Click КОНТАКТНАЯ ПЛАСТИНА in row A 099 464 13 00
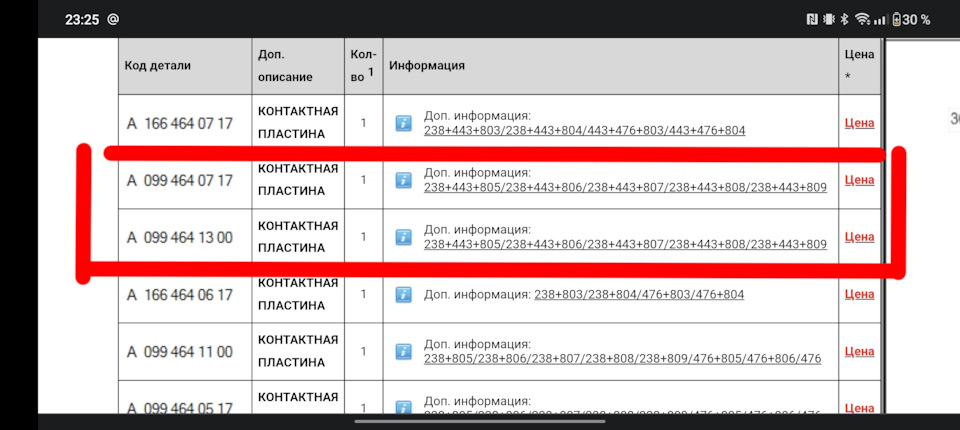This screenshot has height=430, width=960. (298, 236)
